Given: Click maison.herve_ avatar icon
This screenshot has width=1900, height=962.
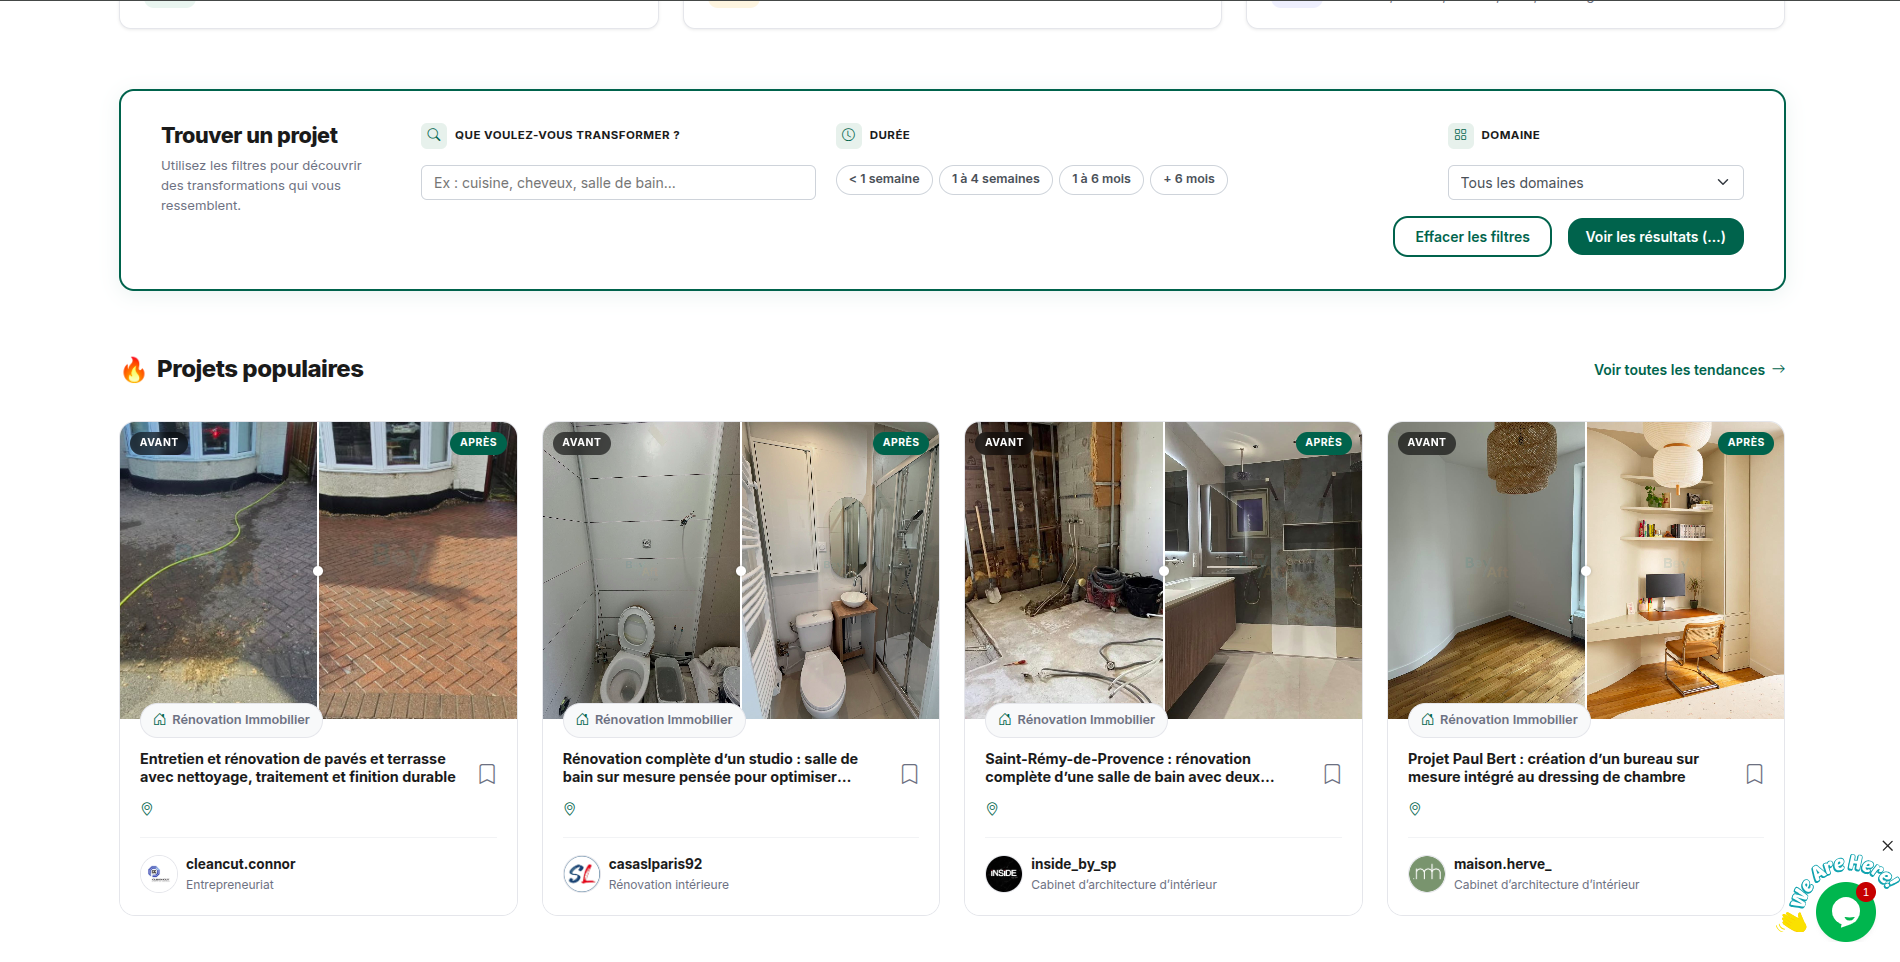Looking at the screenshot, I should (x=1427, y=873).
